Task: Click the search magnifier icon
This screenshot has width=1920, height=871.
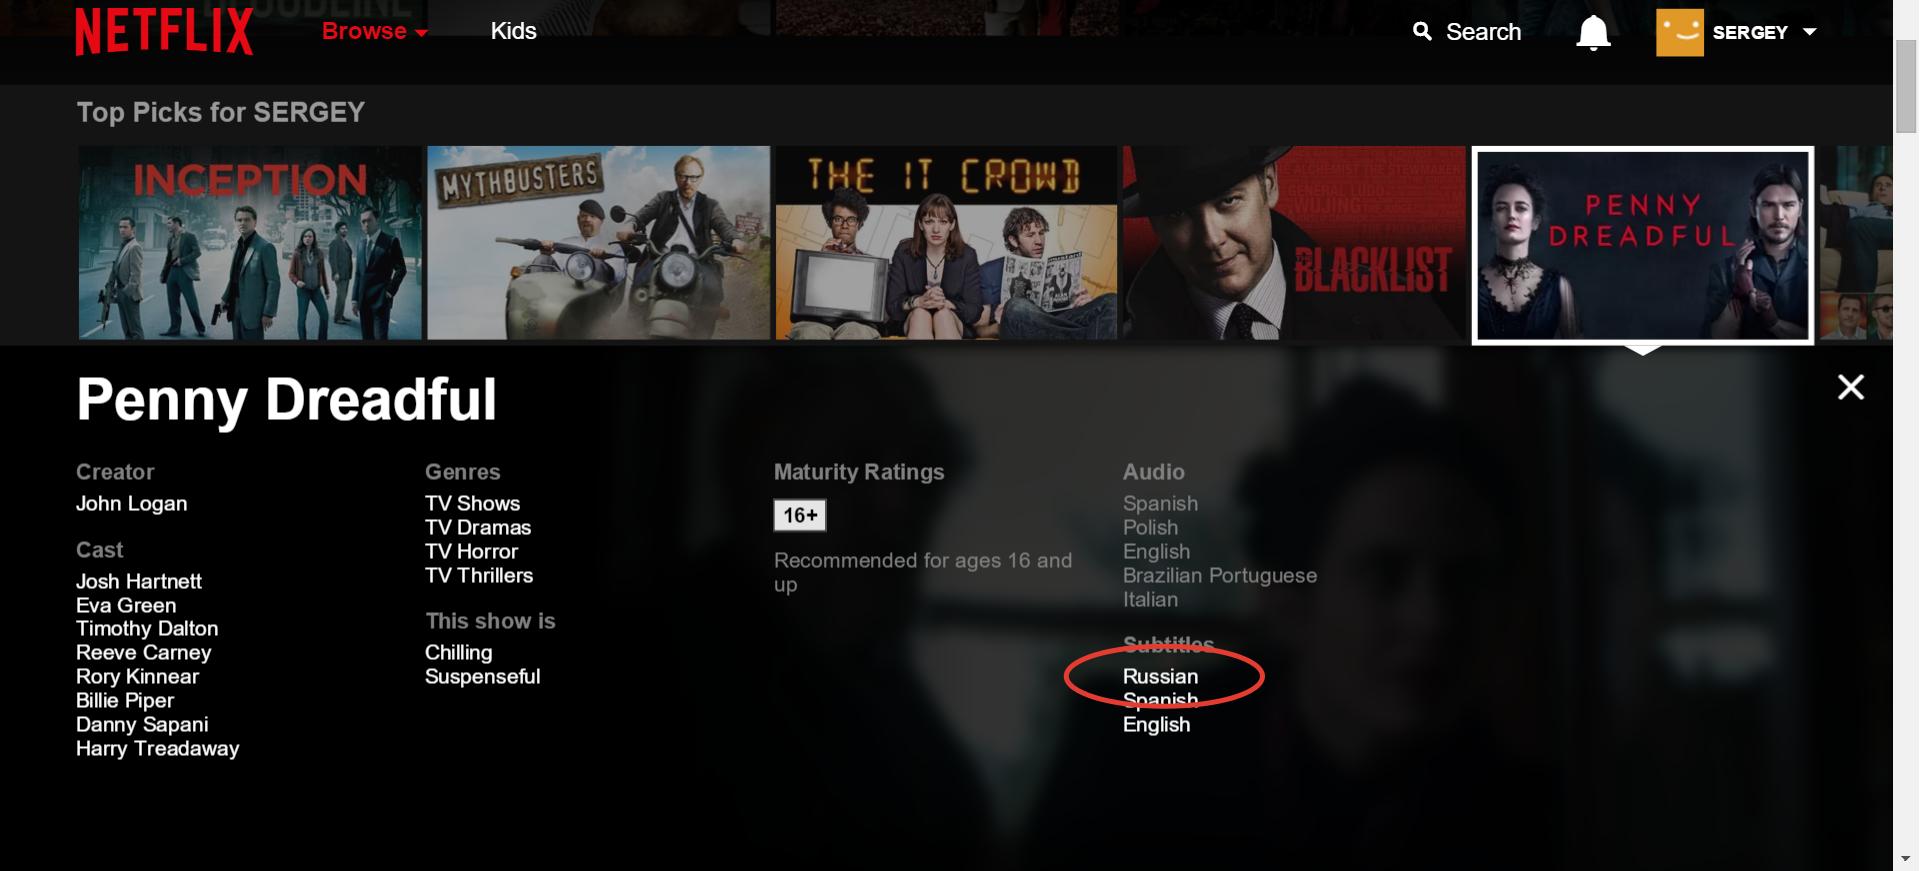Action: [1422, 32]
